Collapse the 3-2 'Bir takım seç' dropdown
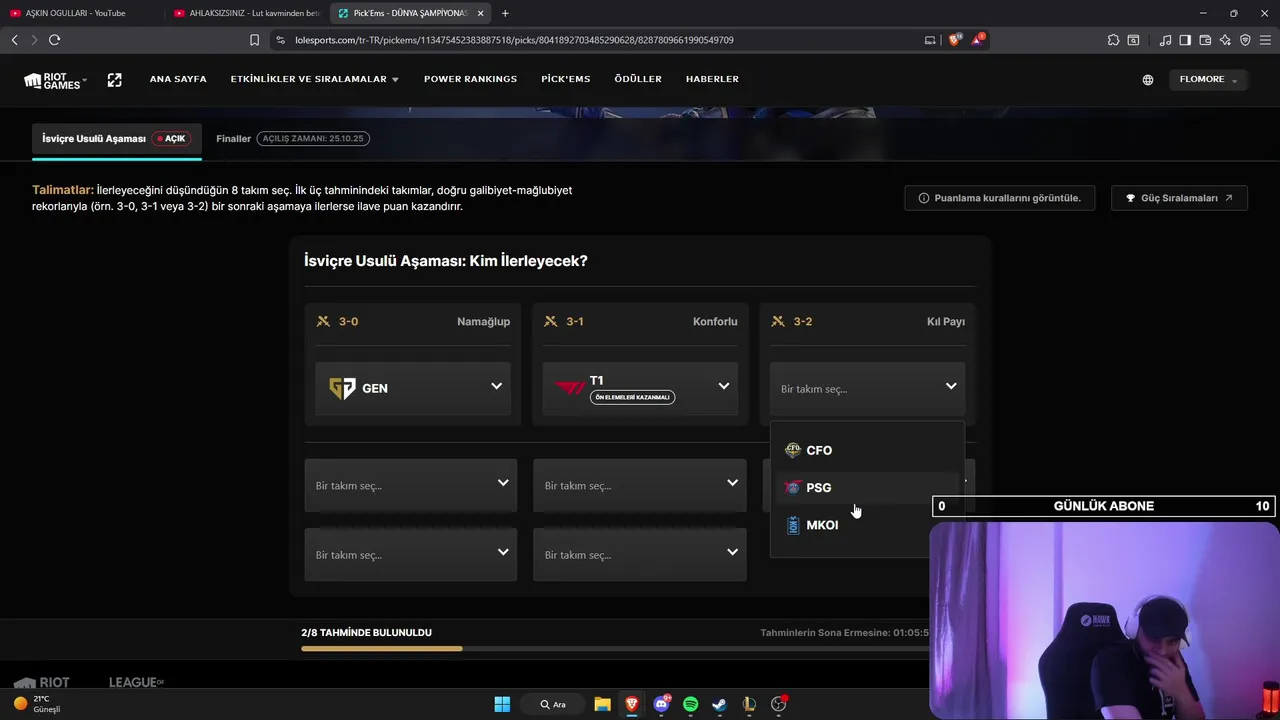 (867, 388)
